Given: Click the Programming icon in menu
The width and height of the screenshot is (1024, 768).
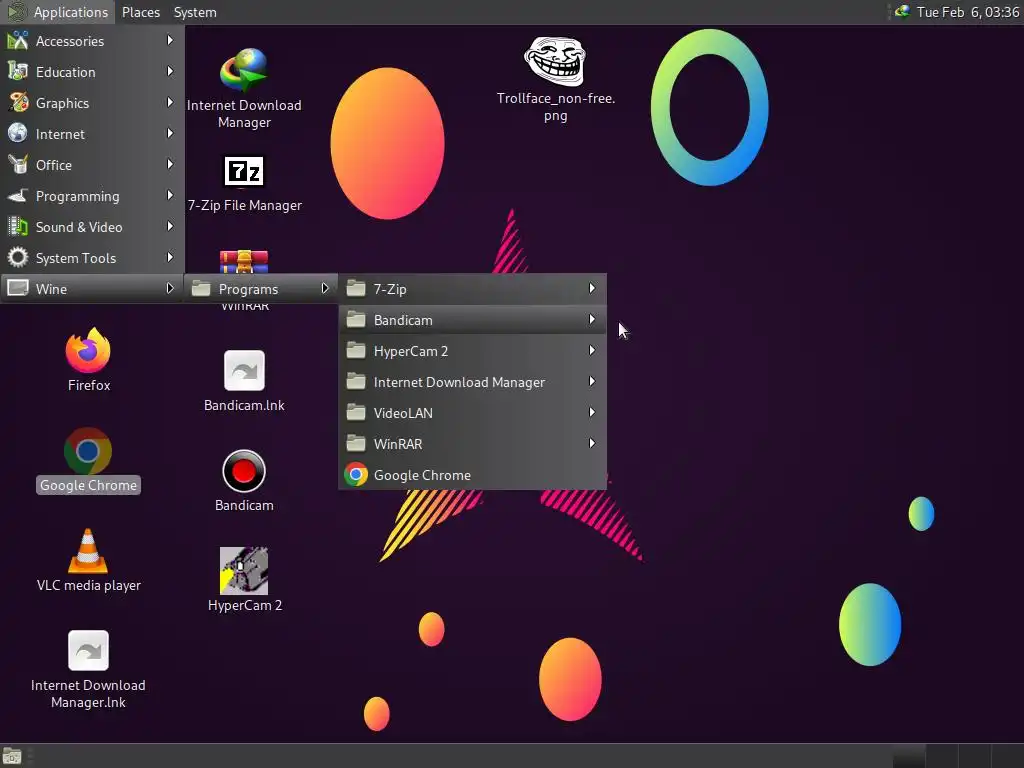Looking at the screenshot, I should click(18, 195).
